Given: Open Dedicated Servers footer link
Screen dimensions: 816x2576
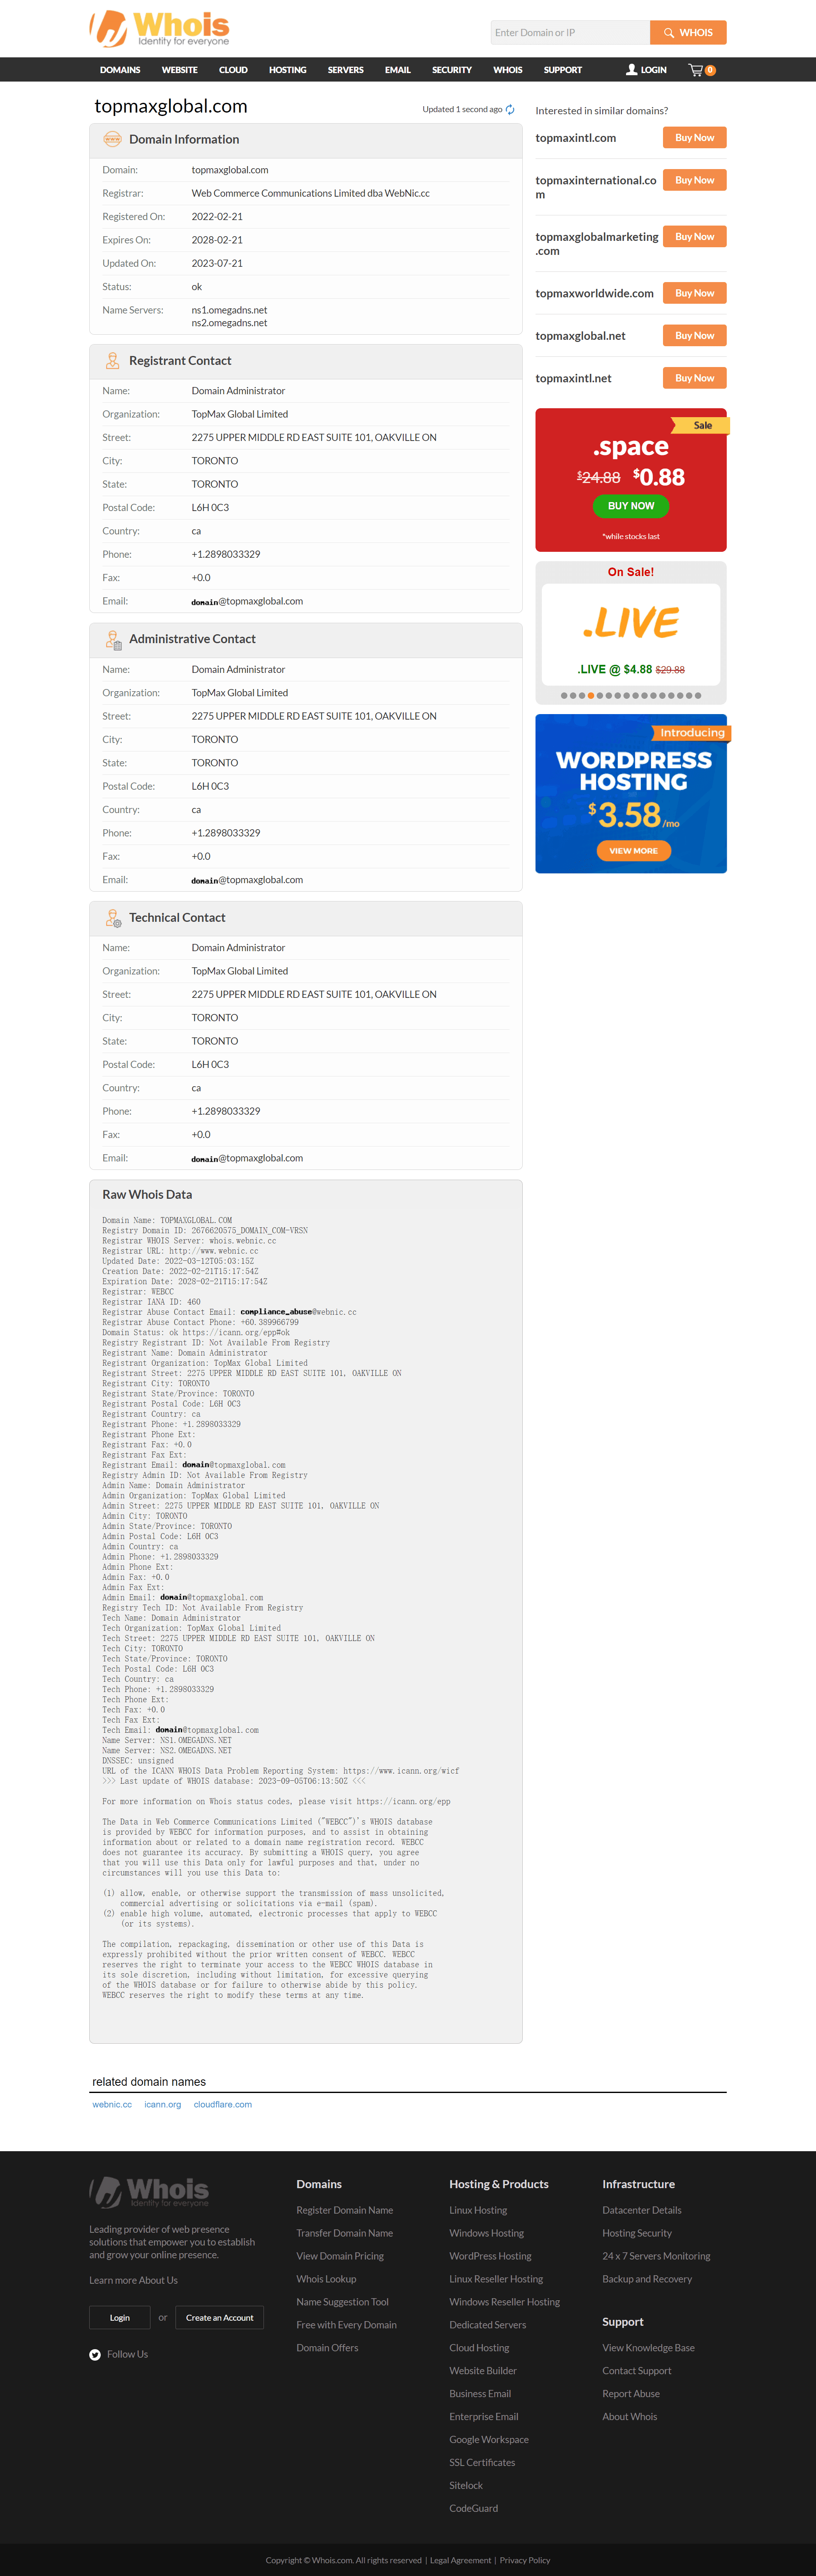Looking at the screenshot, I should [487, 2325].
